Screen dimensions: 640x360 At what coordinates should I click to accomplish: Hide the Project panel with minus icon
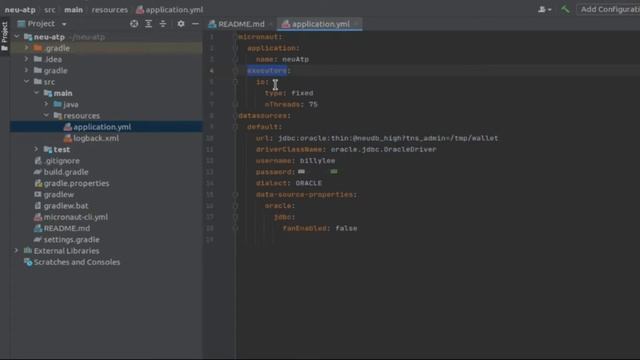point(196,24)
